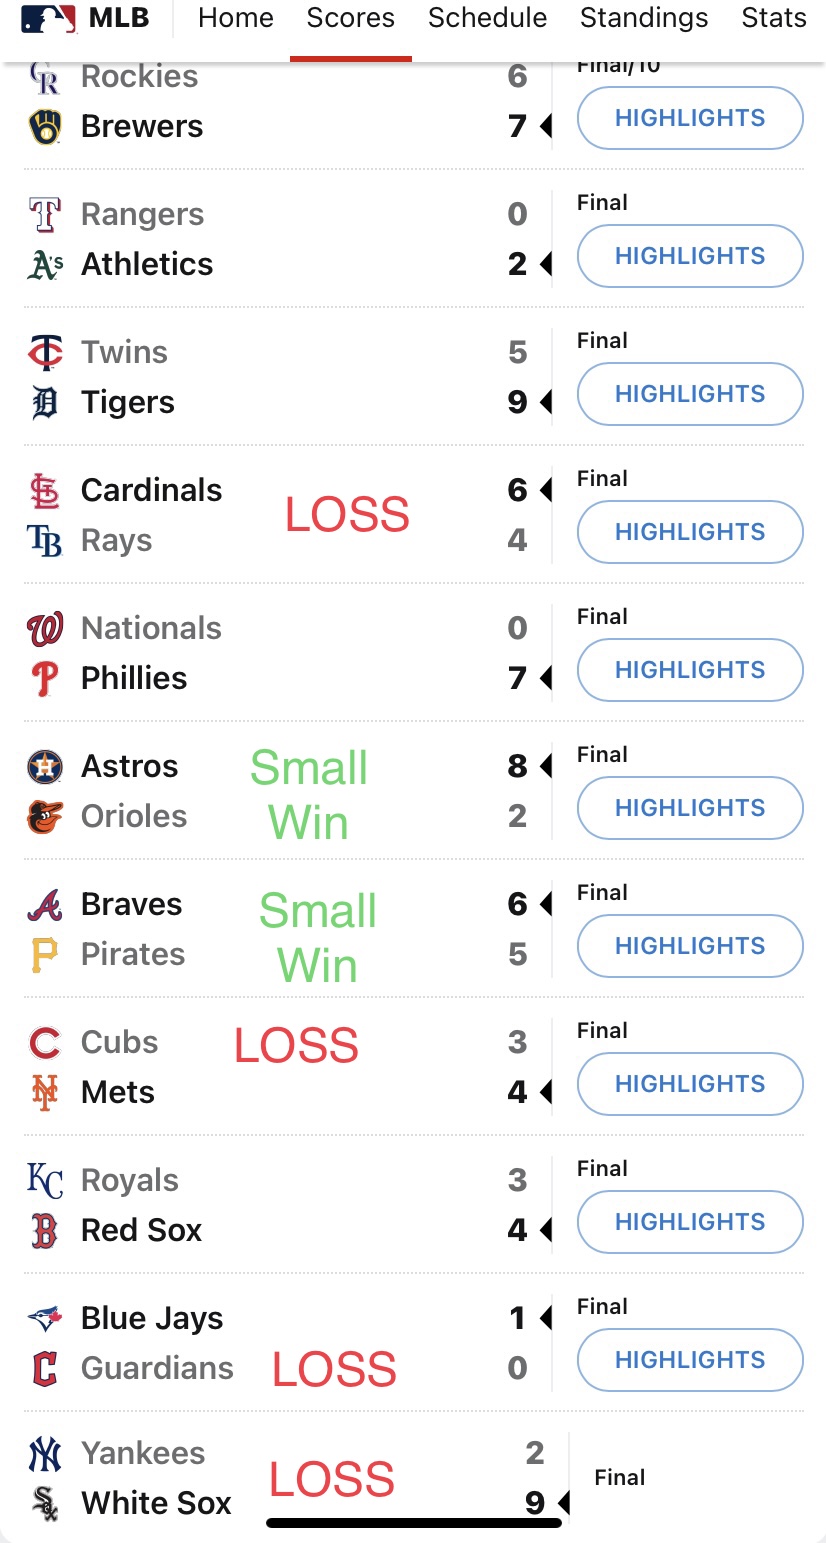826x1543 pixels.
Task: Open the Standings tab
Action: click(644, 18)
